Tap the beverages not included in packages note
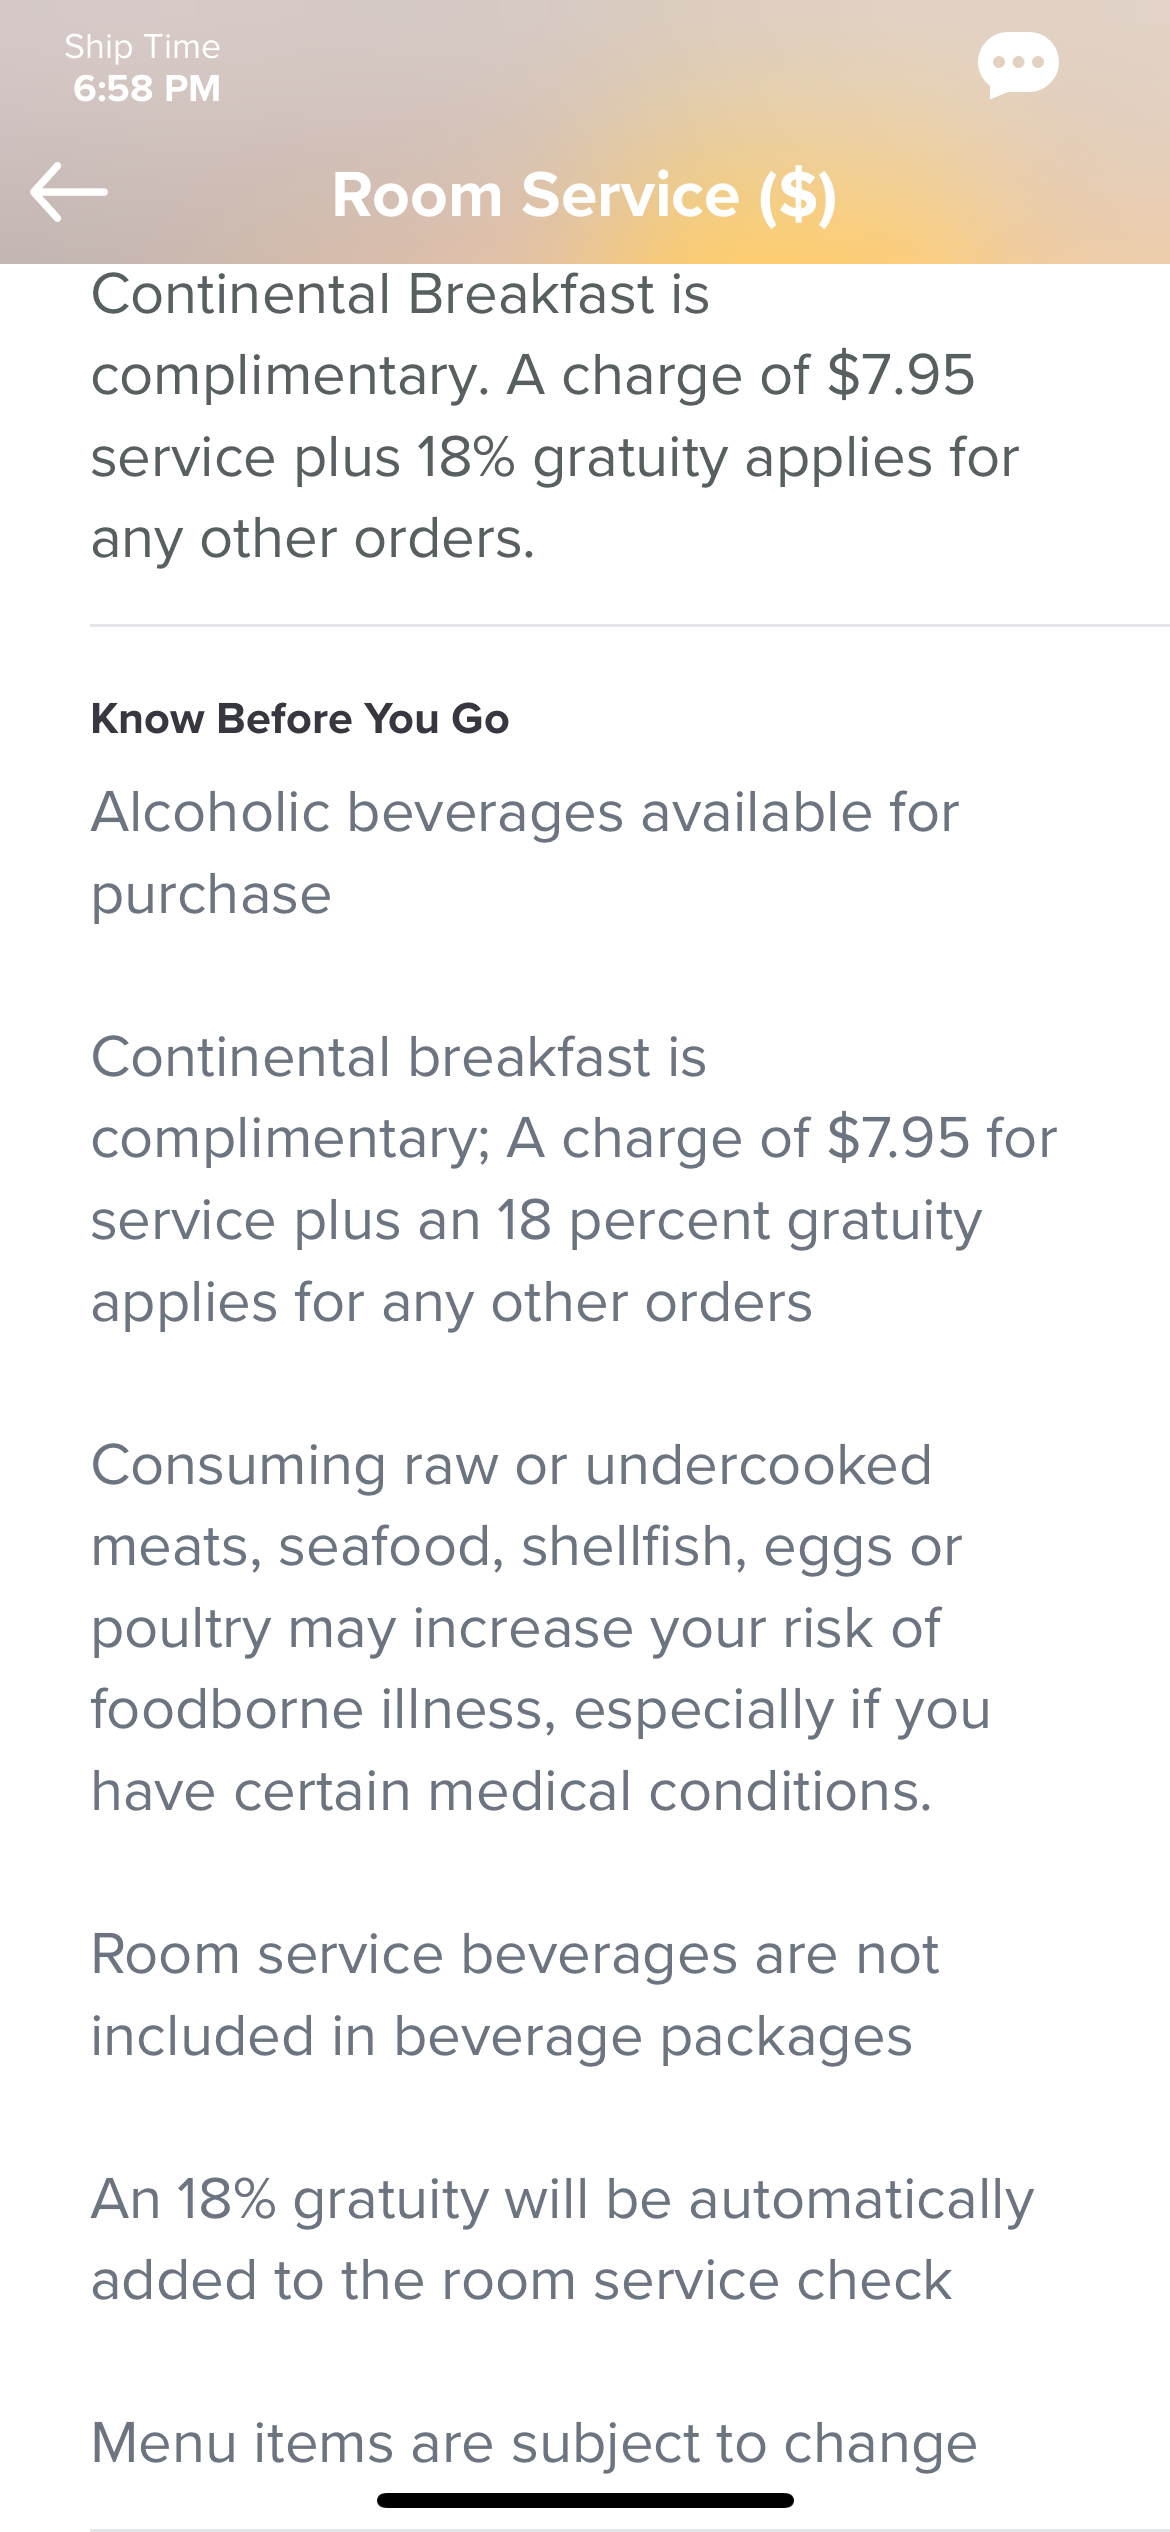The width and height of the screenshot is (1170, 2532). point(515,1995)
